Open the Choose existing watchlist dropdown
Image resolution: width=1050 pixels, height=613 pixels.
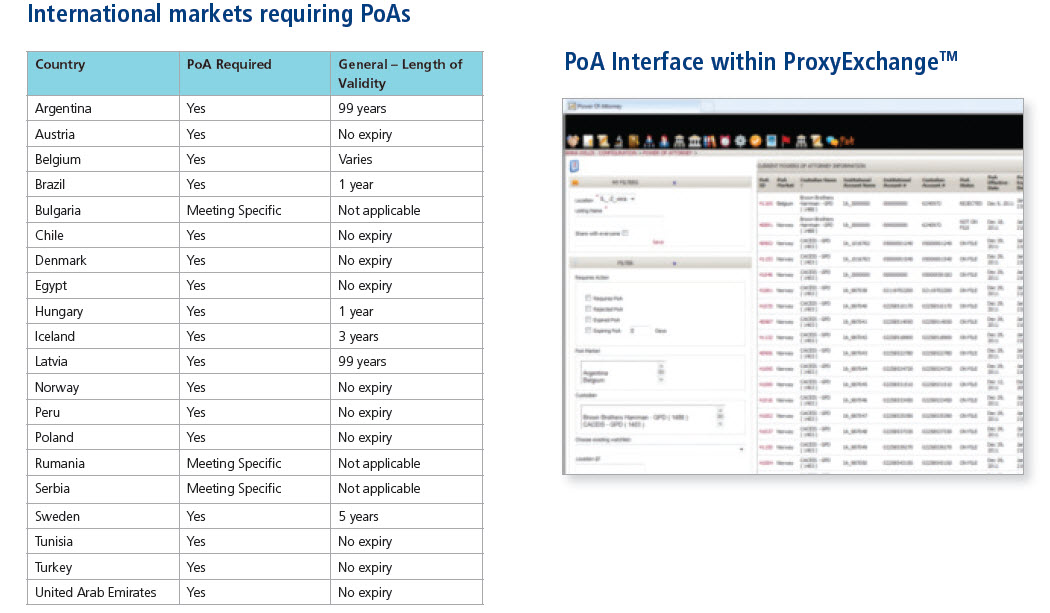pos(741,449)
